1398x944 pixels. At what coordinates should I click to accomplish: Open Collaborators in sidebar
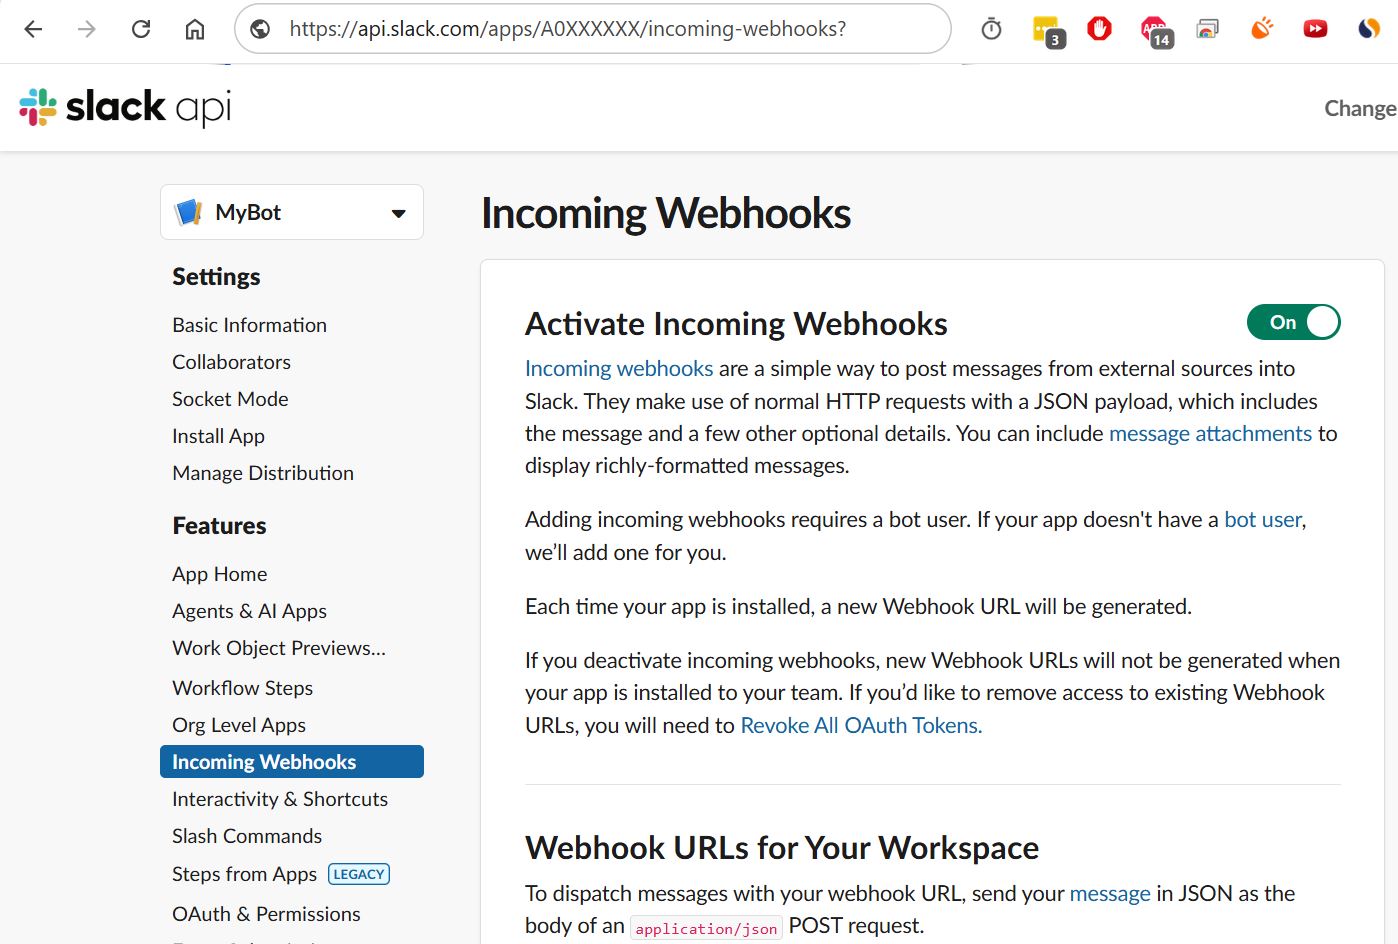click(231, 362)
